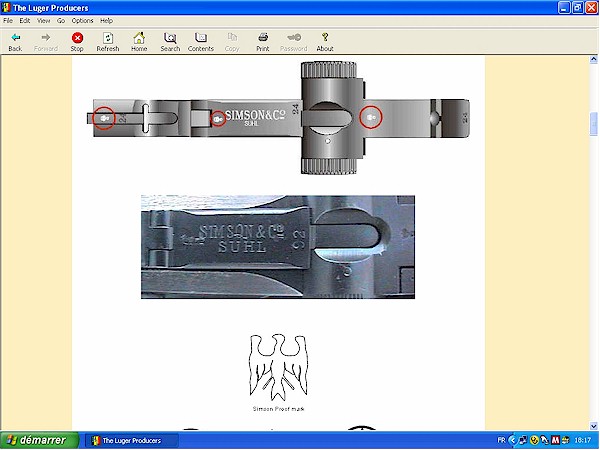Open the Options menu
600x450 pixels.
pos(82,21)
